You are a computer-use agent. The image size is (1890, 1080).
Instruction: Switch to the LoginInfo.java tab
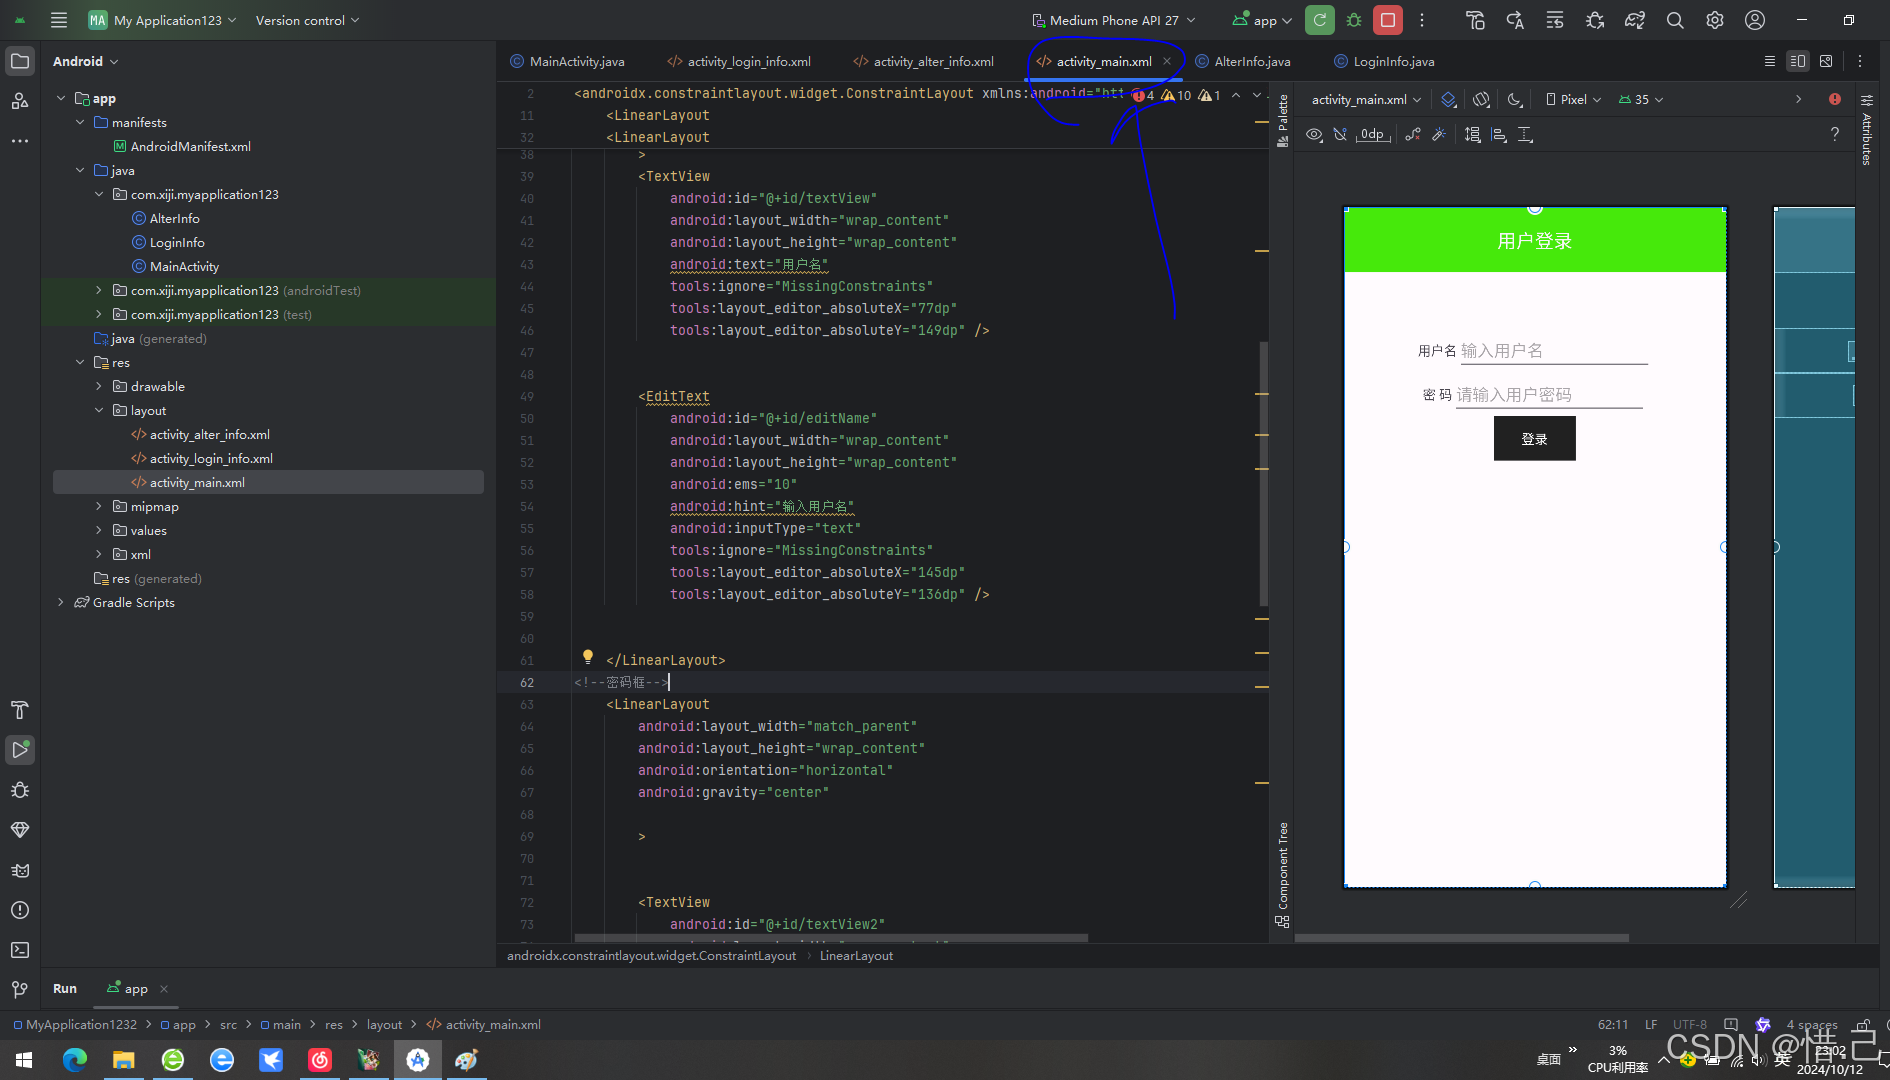[1385, 61]
